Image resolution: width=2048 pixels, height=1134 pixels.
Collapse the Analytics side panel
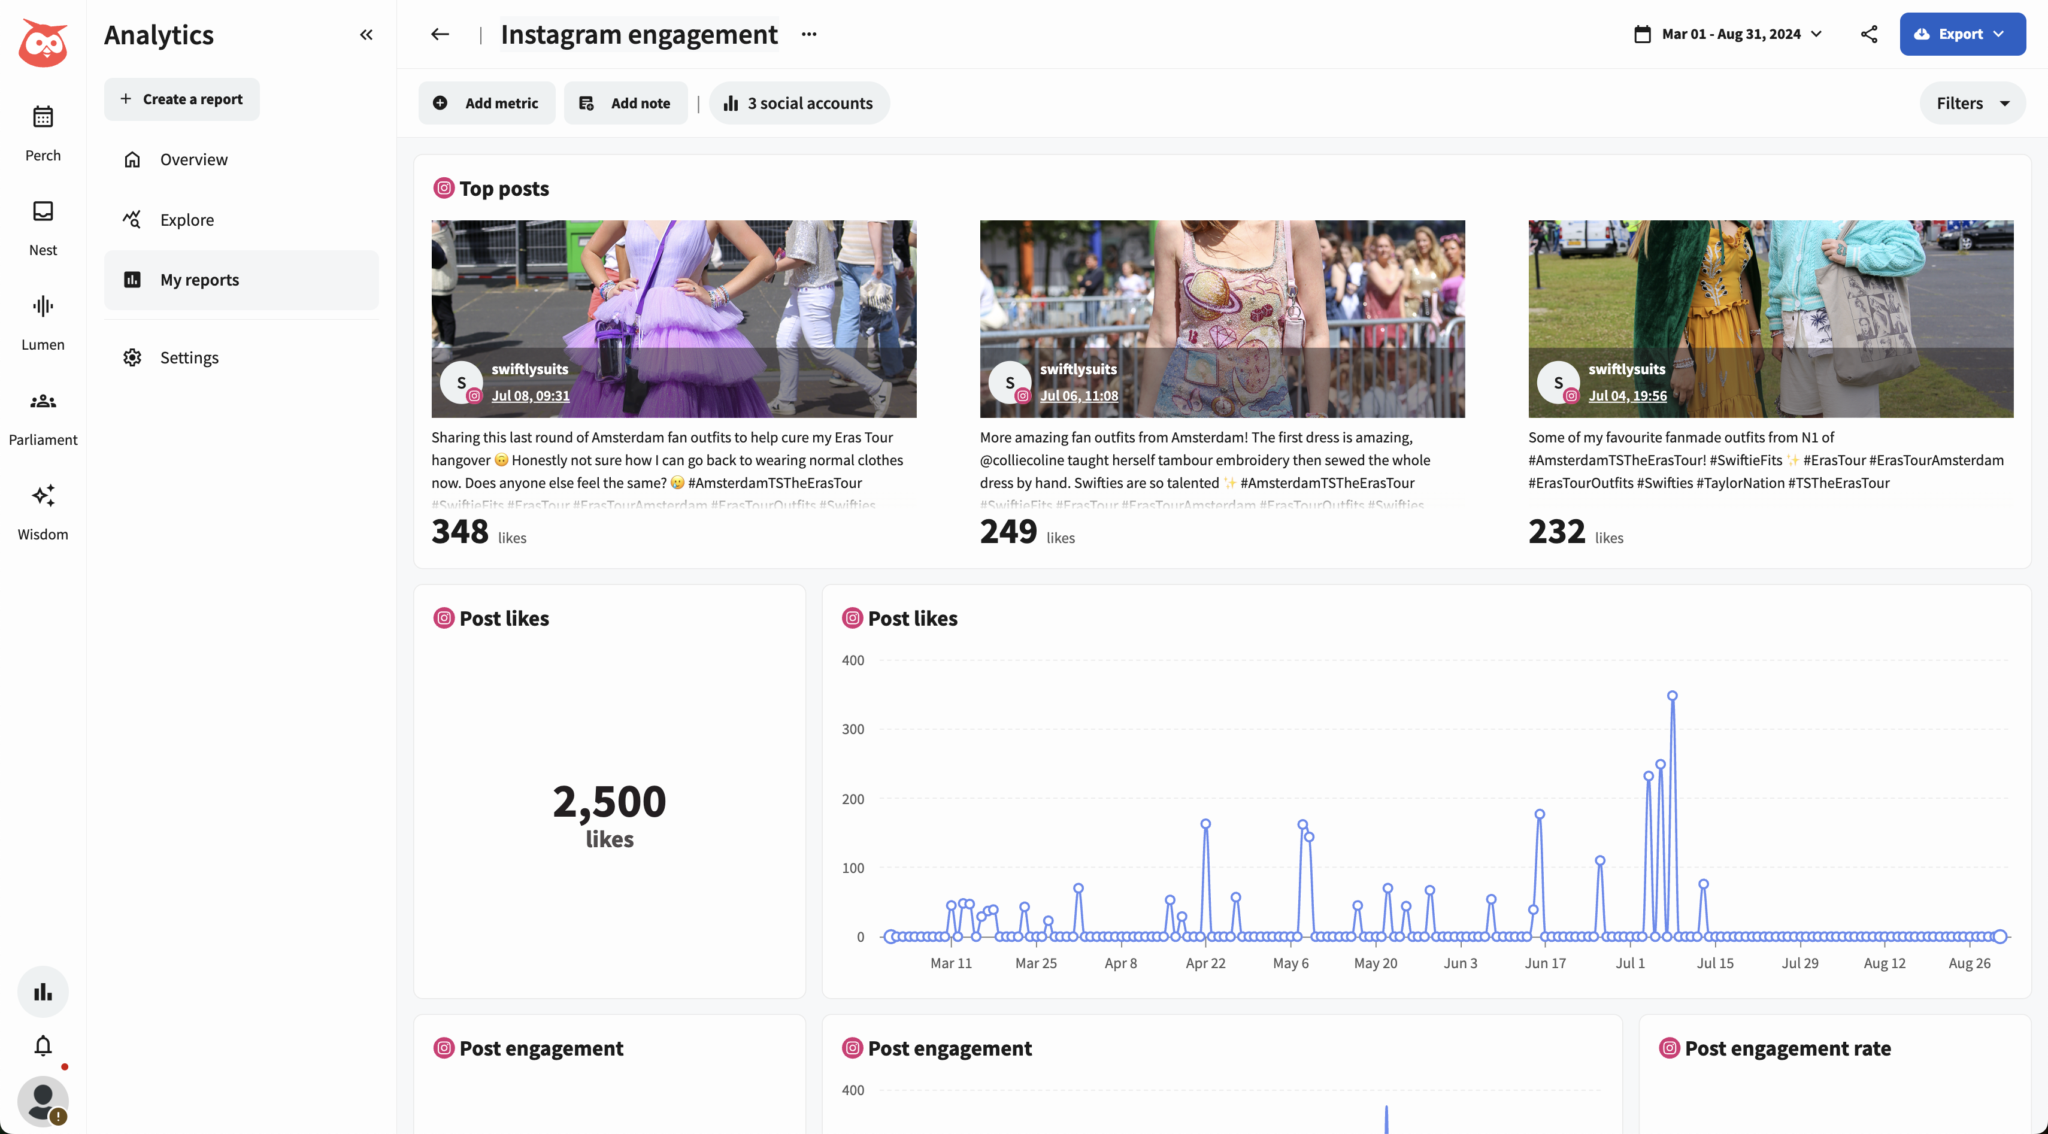(366, 35)
